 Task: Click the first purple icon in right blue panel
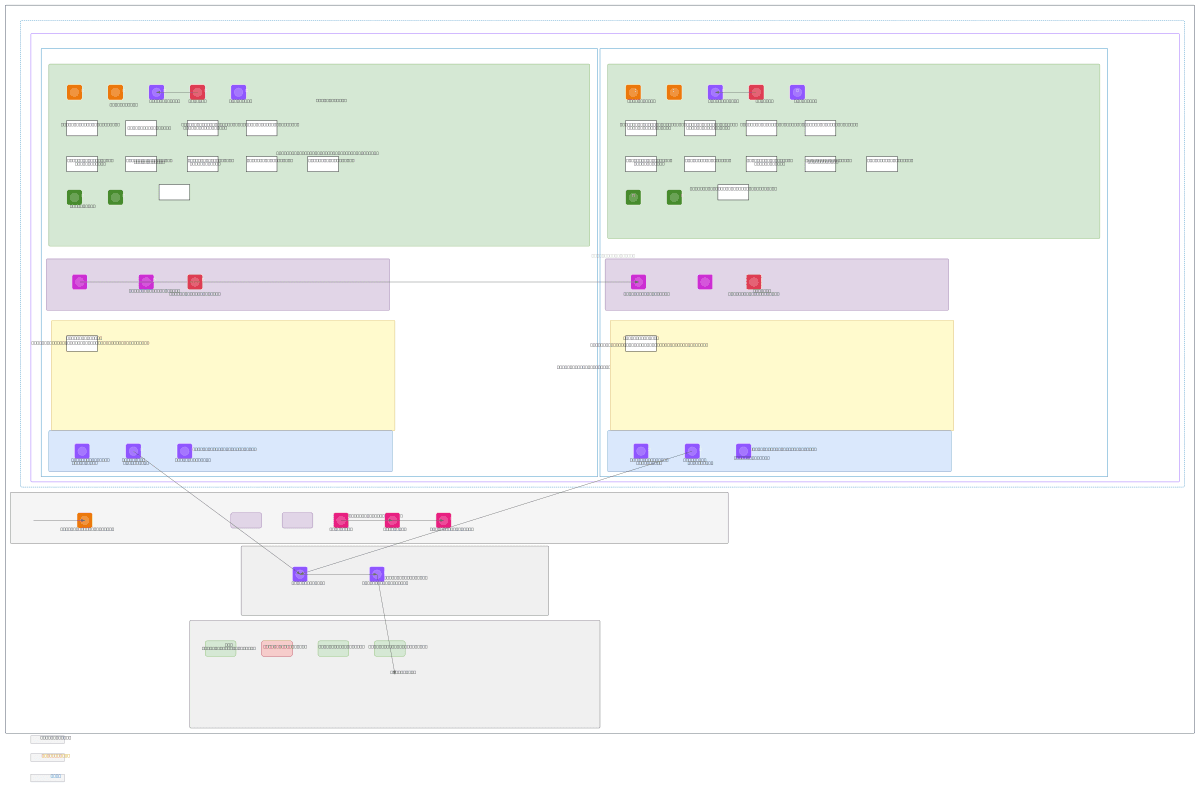(641, 451)
